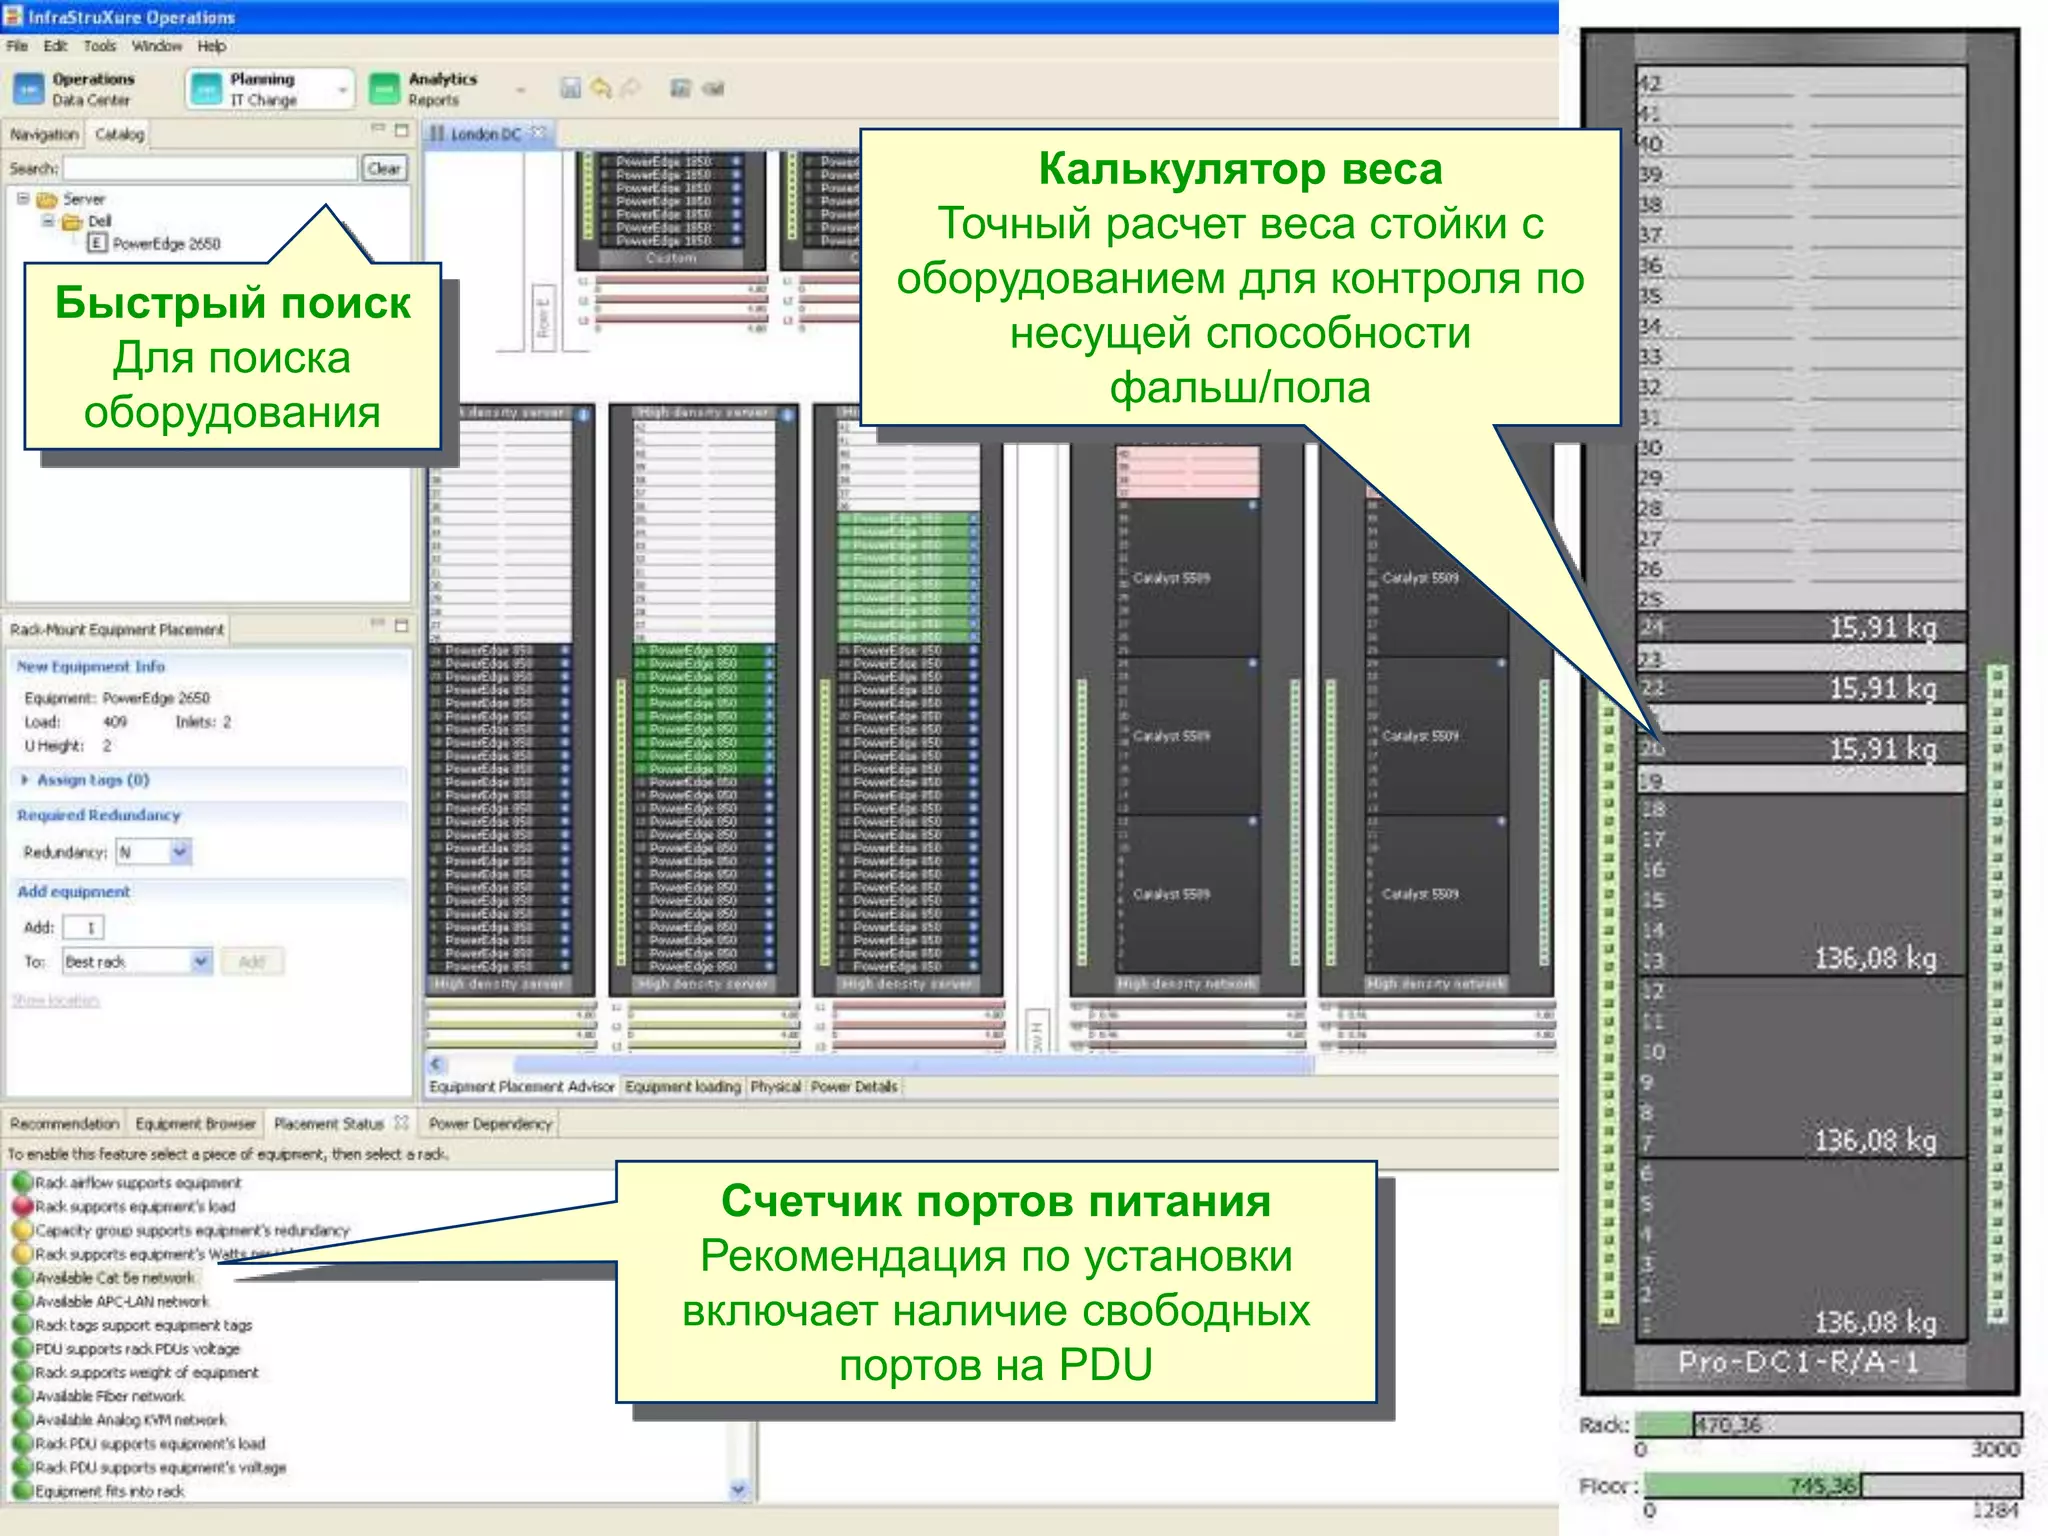Open the File menu
This screenshot has height=1536, width=2048.
[x=17, y=46]
